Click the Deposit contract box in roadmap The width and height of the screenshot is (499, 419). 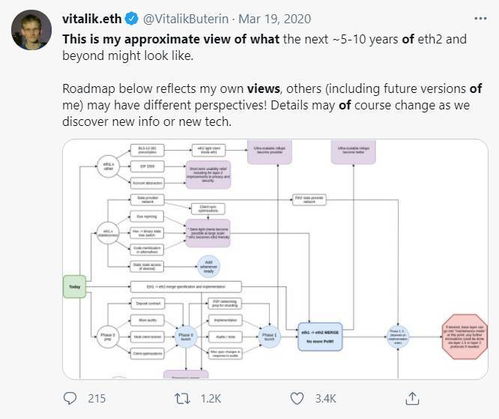pyautogui.click(x=147, y=303)
